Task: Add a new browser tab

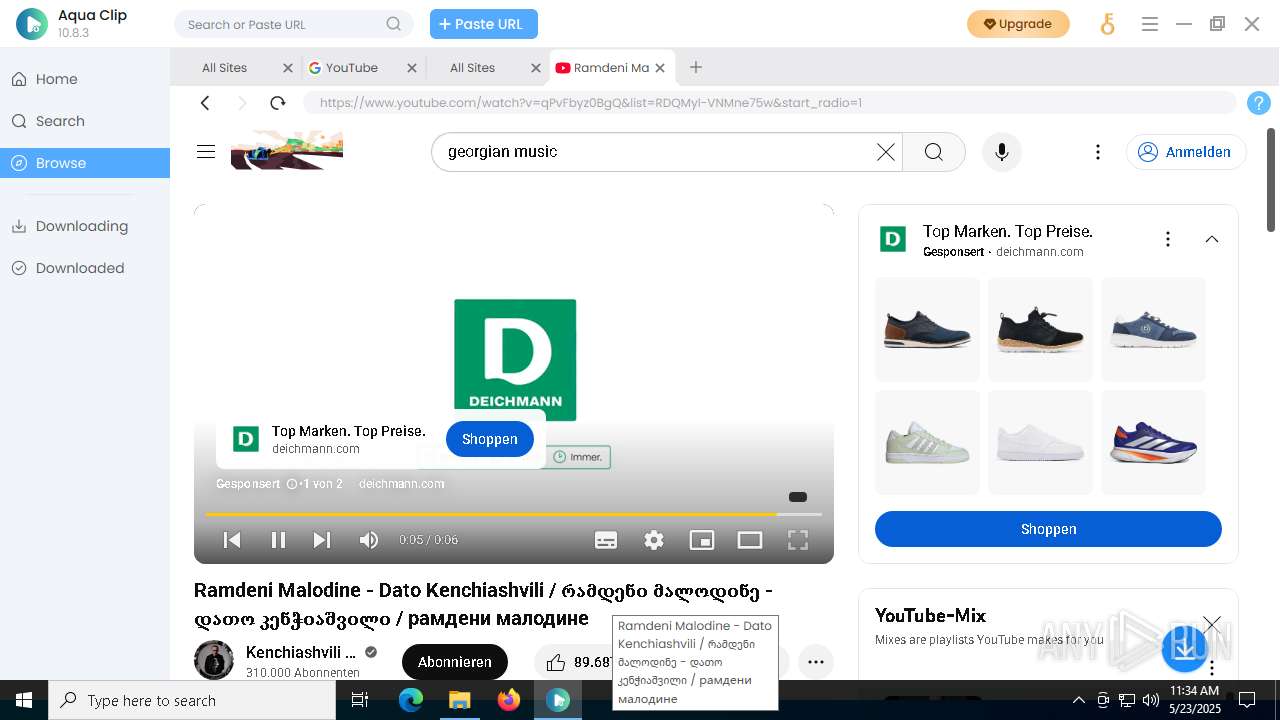Action: click(x=696, y=67)
